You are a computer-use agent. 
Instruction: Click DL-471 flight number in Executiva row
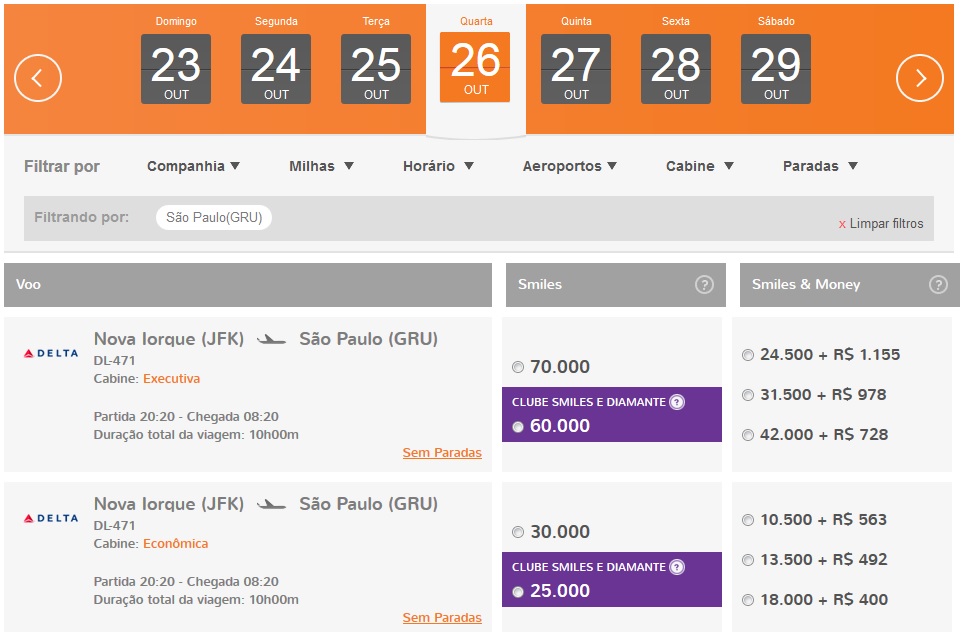click(114, 361)
